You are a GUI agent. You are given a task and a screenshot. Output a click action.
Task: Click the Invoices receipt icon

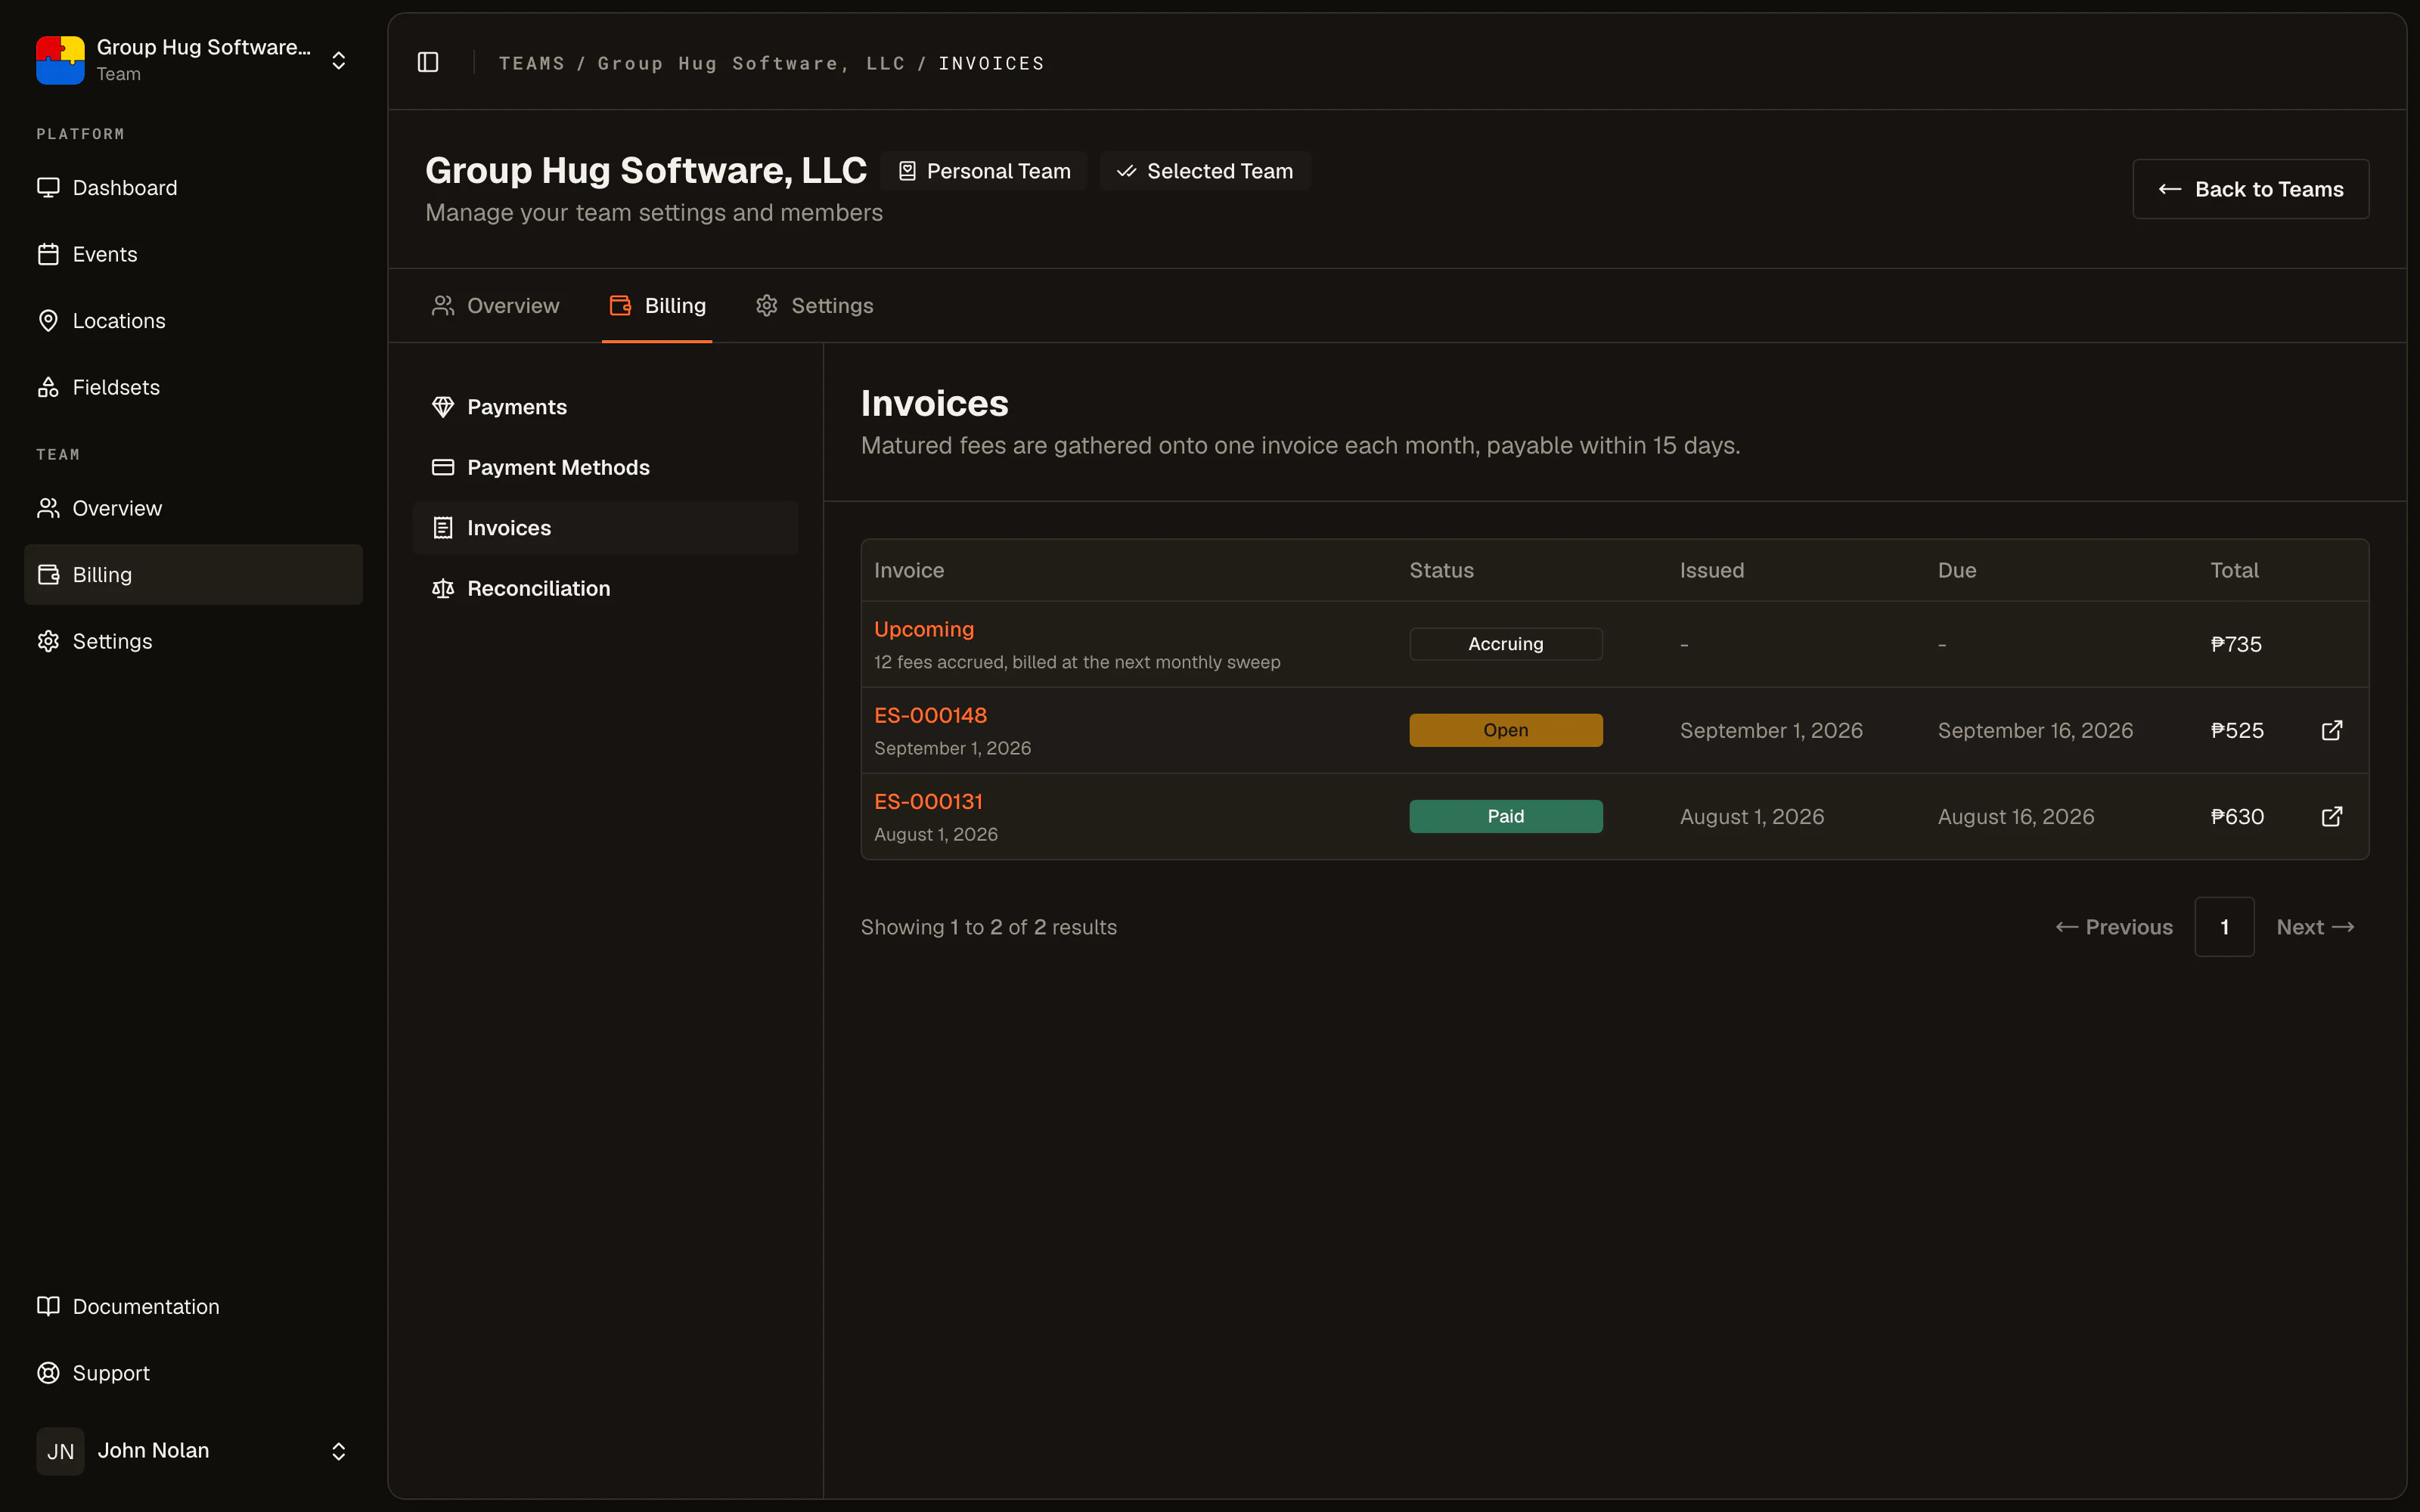coord(443,528)
